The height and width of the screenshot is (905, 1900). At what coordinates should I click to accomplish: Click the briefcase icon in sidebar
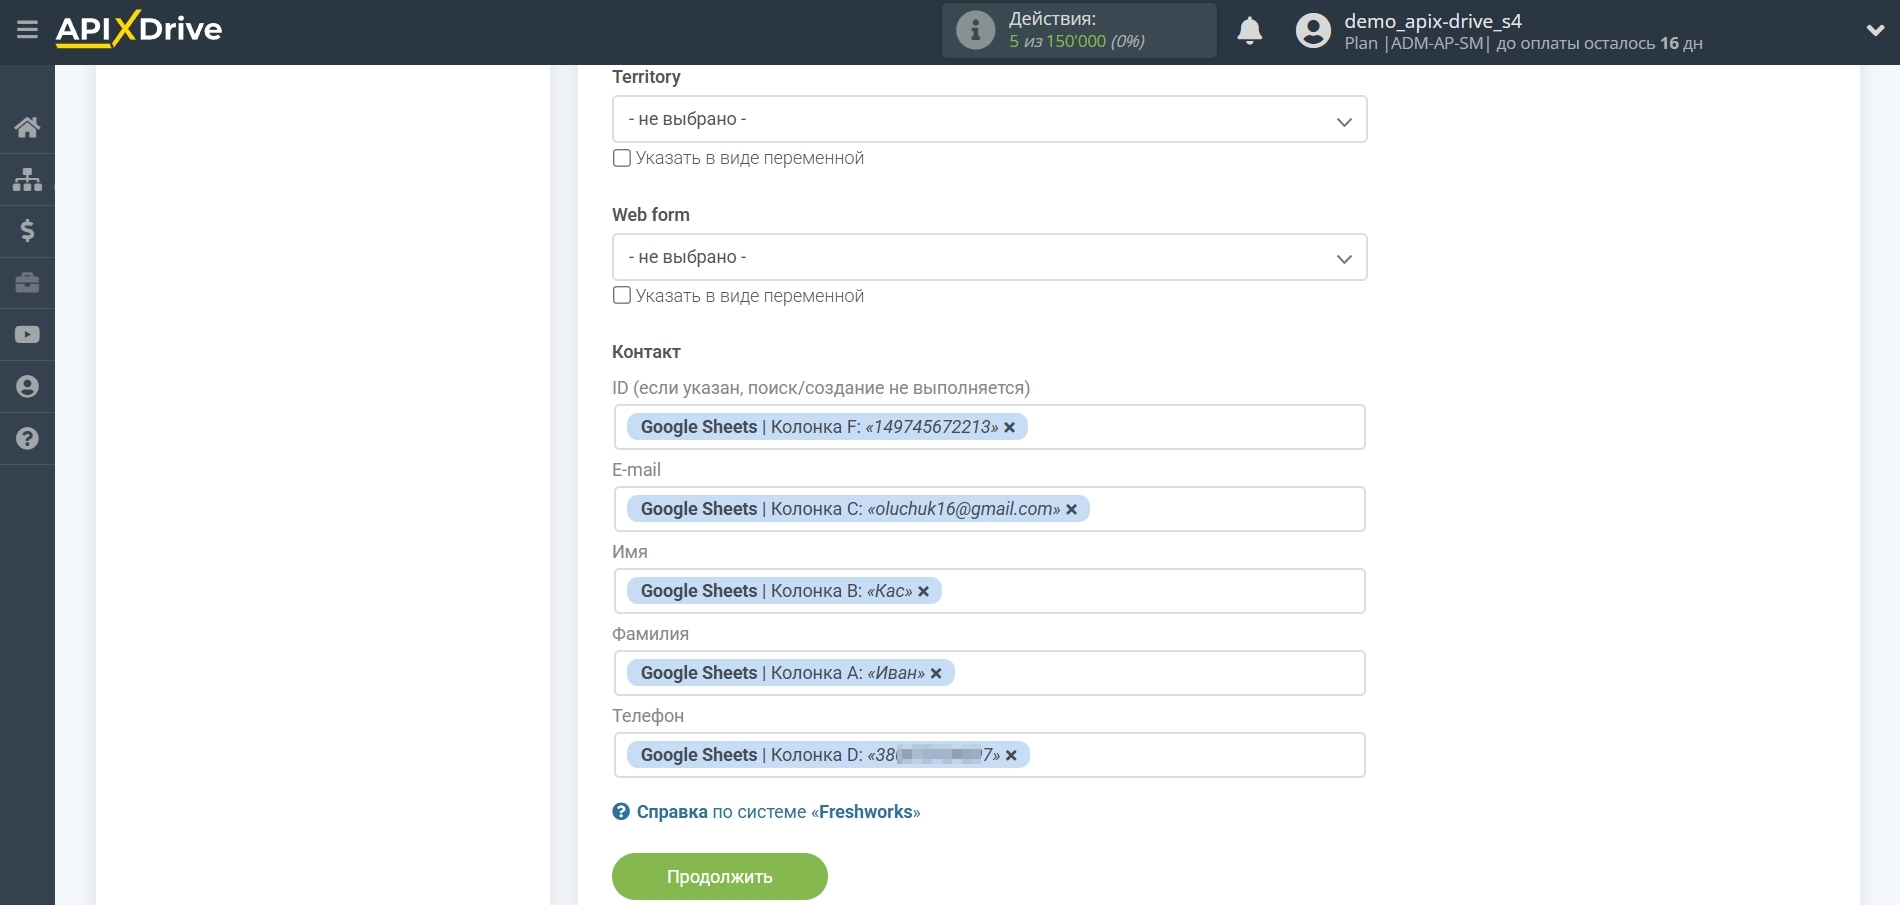point(27,283)
